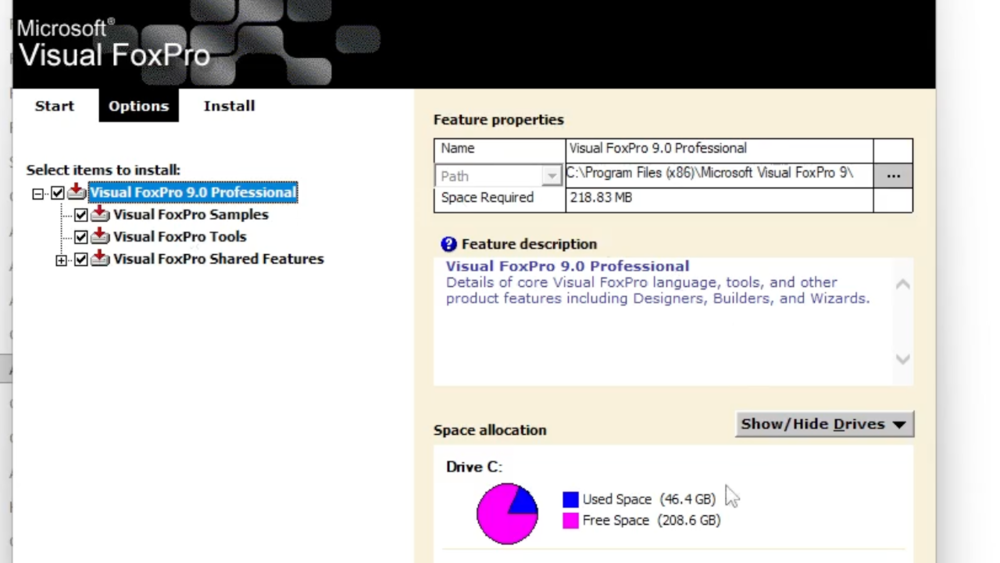Select the Options tab
This screenshot has height=563, width=1000.
coord(138,106)
